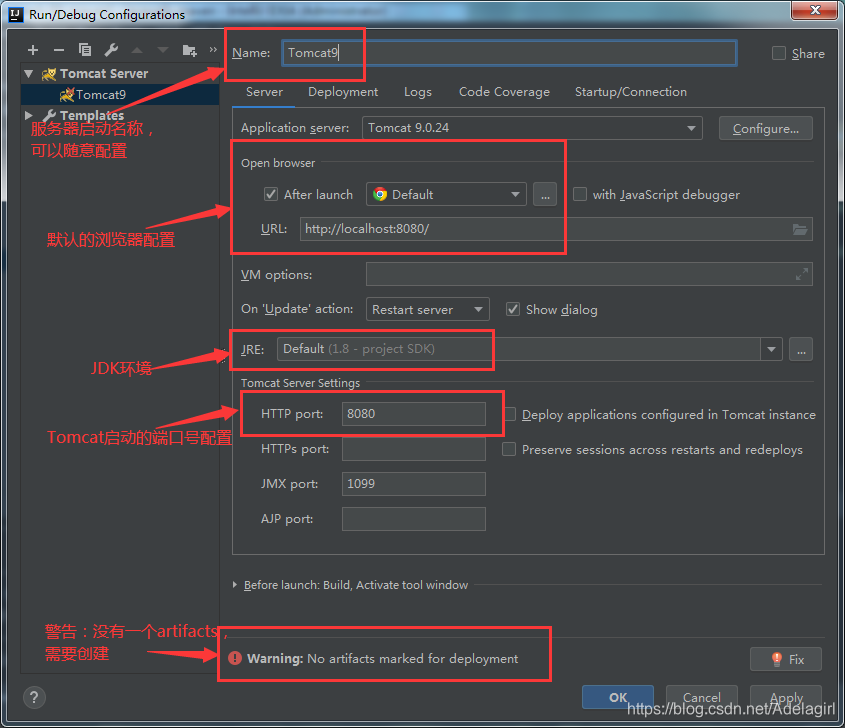Image resolution: width=845 pixels, height=728 pixels.
Task: Switch to the Server tab
Action: click(264, 92)
